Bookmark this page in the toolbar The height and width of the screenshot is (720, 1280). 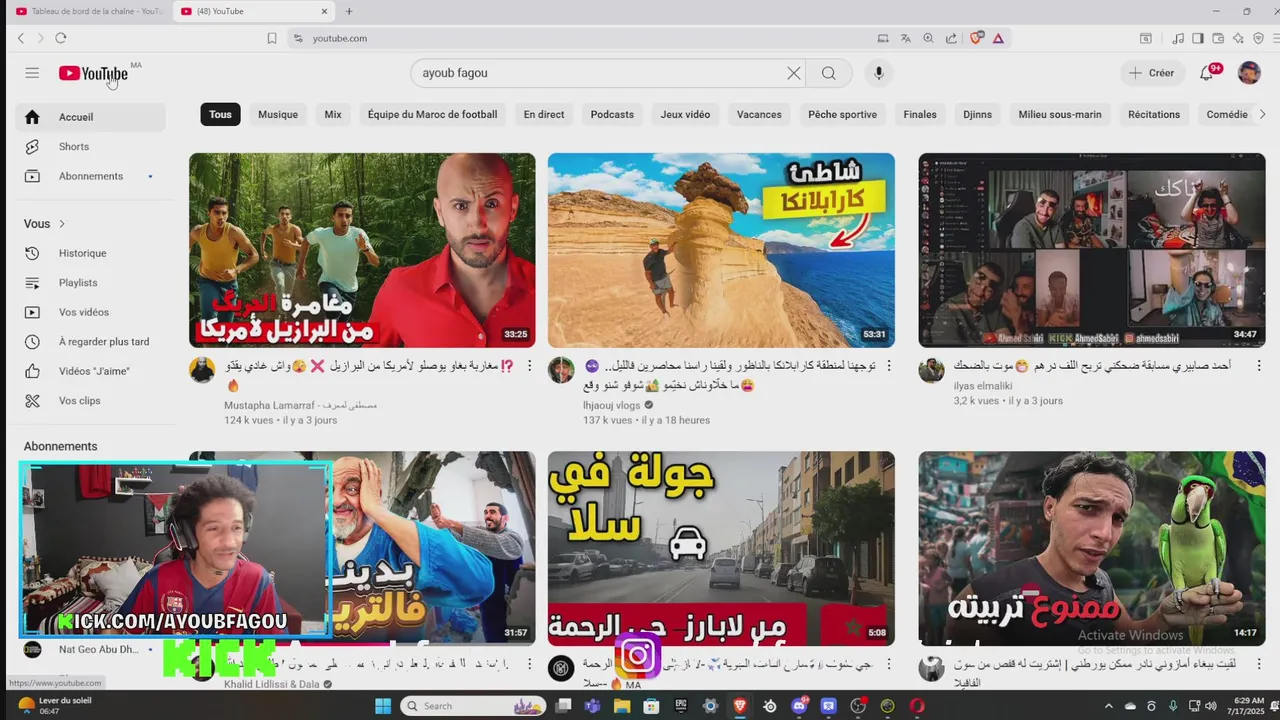pos(271,38)
